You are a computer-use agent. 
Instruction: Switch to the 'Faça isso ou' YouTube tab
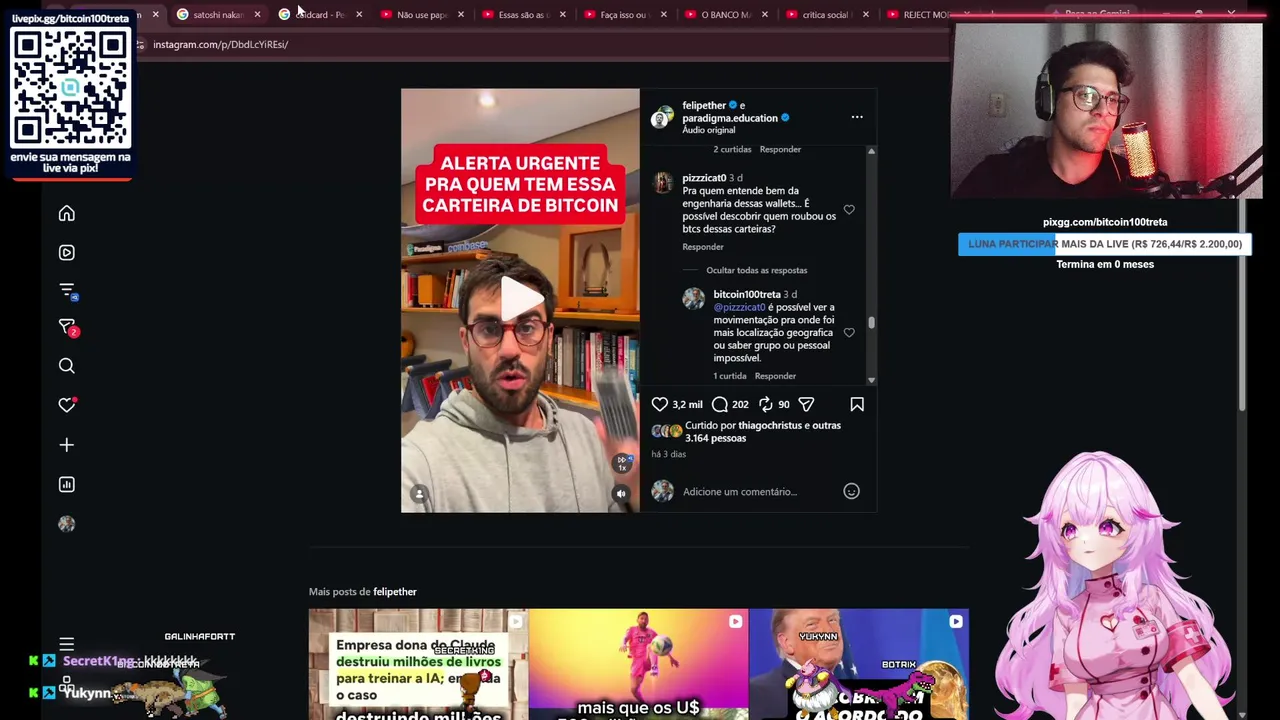click(626, 14)
